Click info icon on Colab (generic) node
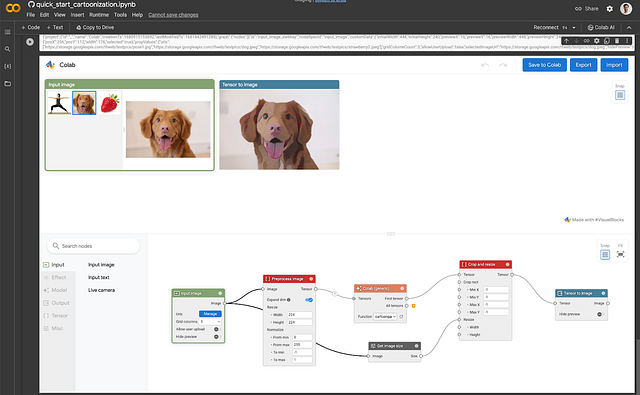640x395 pixels. 402,288
